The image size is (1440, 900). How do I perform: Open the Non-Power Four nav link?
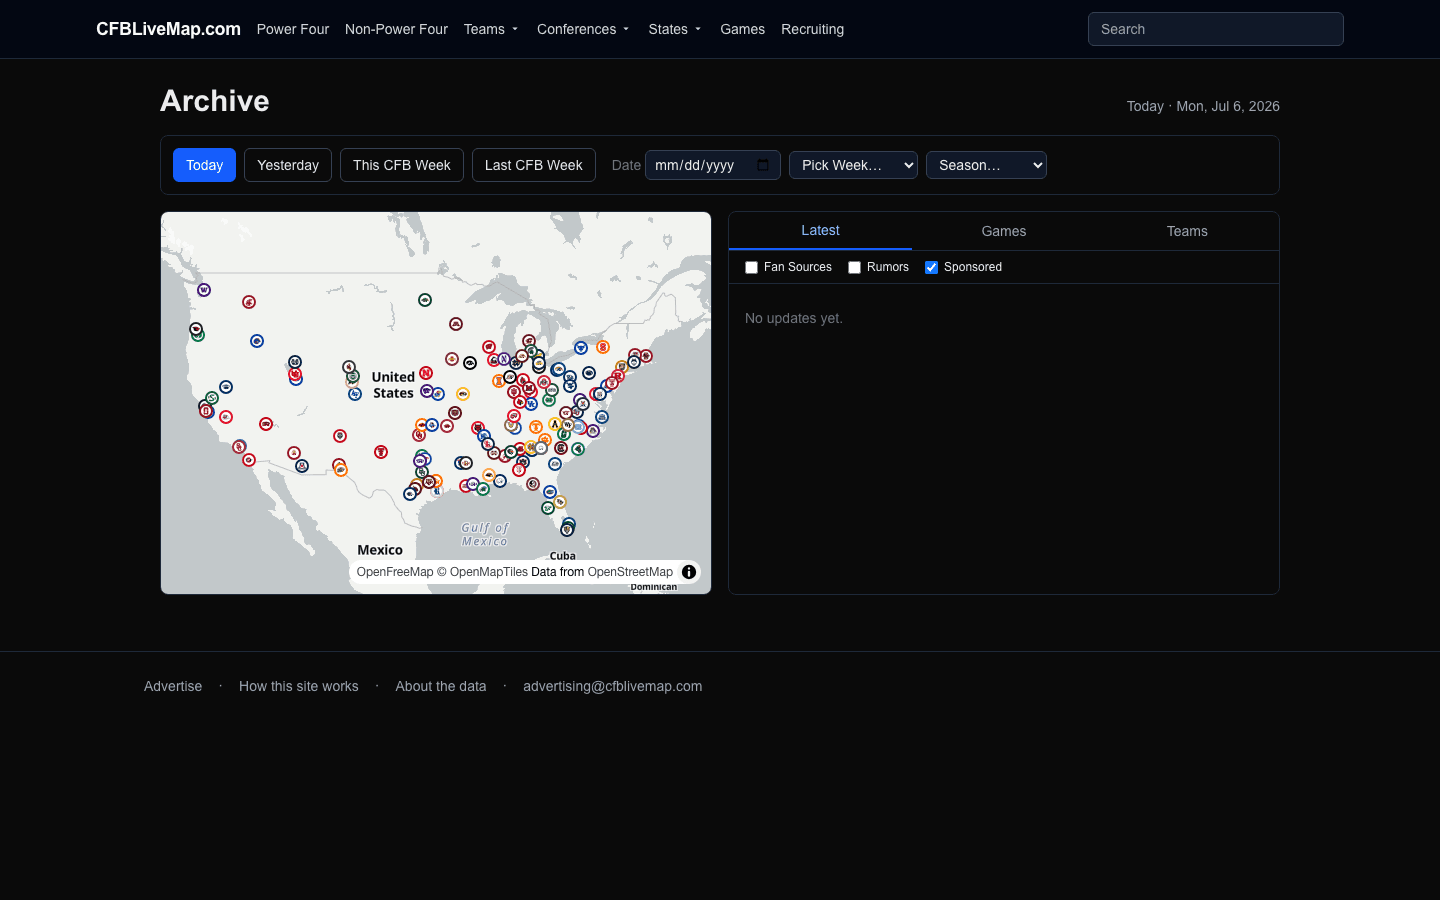coord(396,29)
